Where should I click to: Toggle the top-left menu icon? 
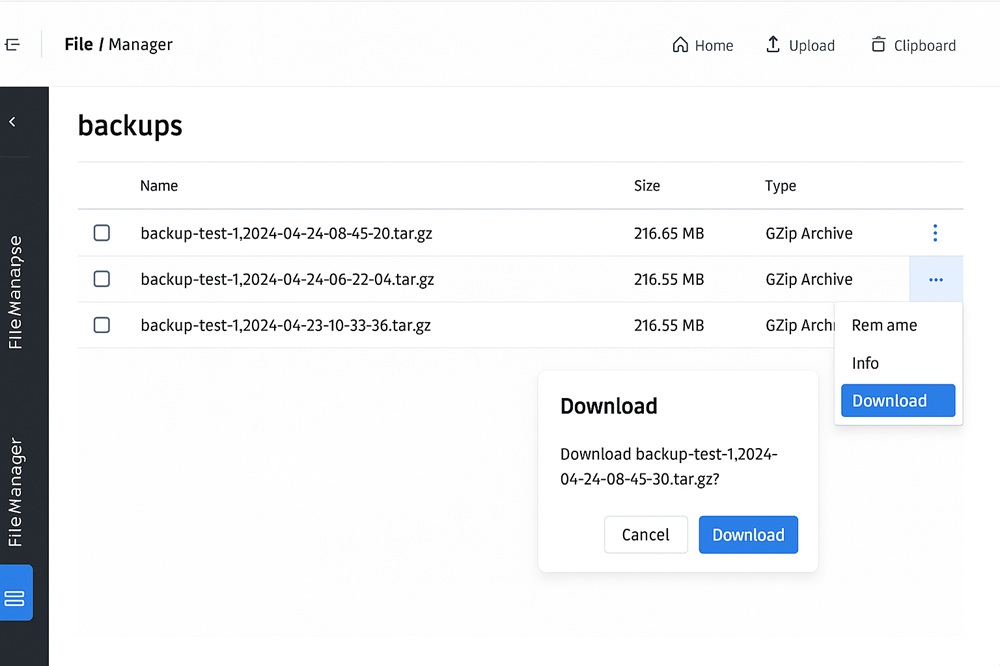[x=12, y=45]
